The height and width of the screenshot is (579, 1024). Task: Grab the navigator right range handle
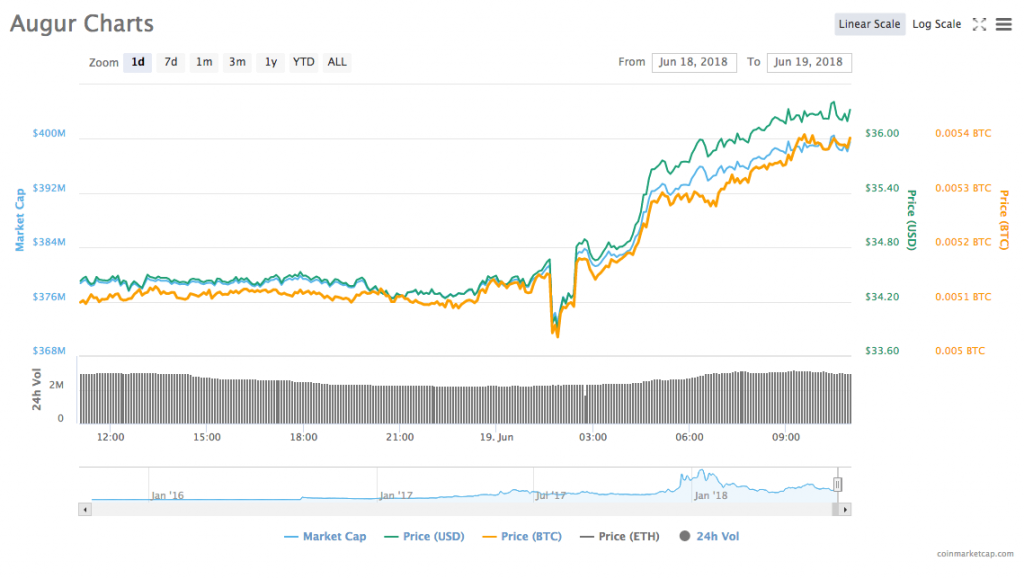(x=837, y=484)
